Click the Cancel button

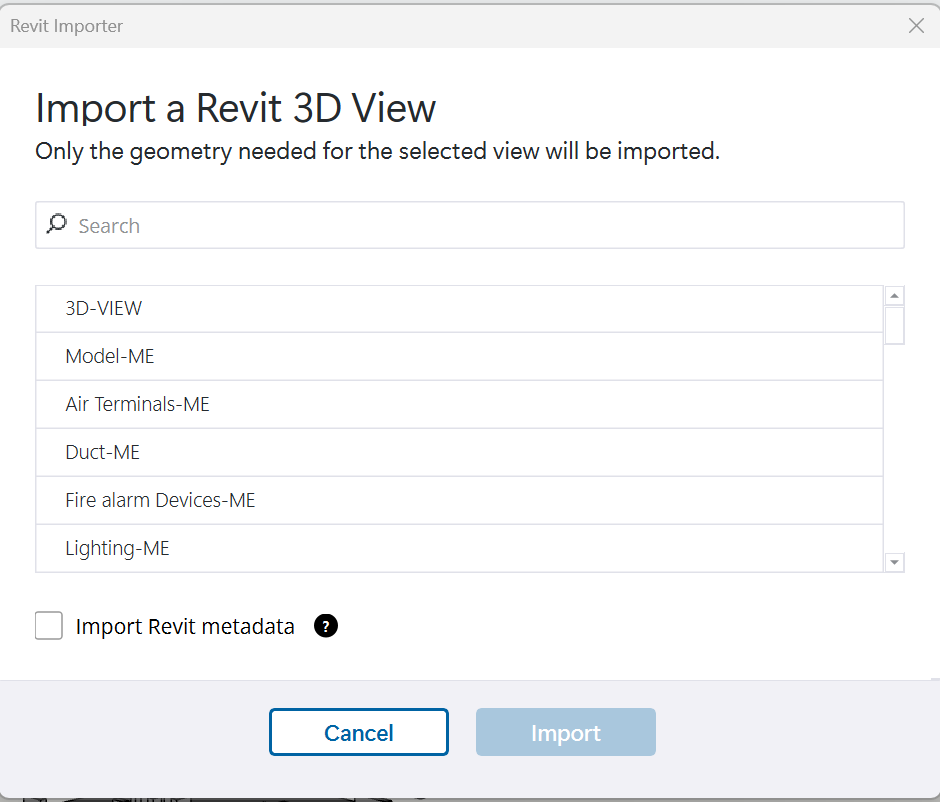click(x=358, y=731)
